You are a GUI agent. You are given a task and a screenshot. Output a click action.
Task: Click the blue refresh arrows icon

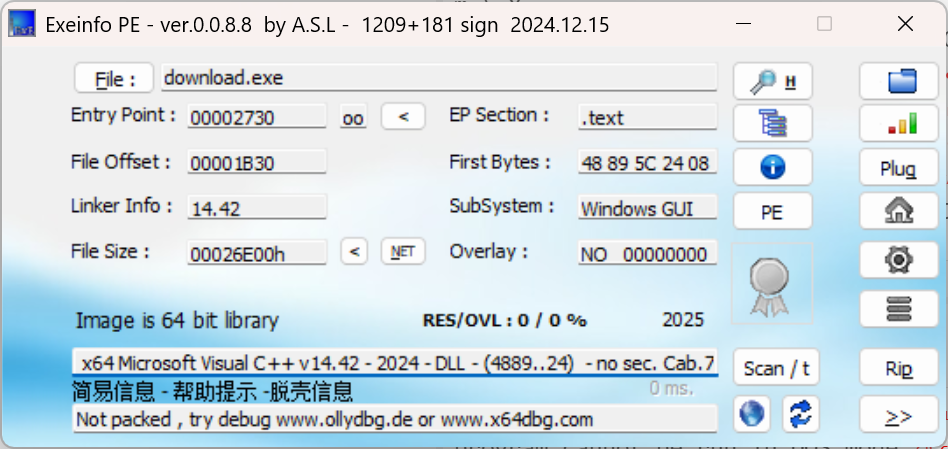click(800, 414)
